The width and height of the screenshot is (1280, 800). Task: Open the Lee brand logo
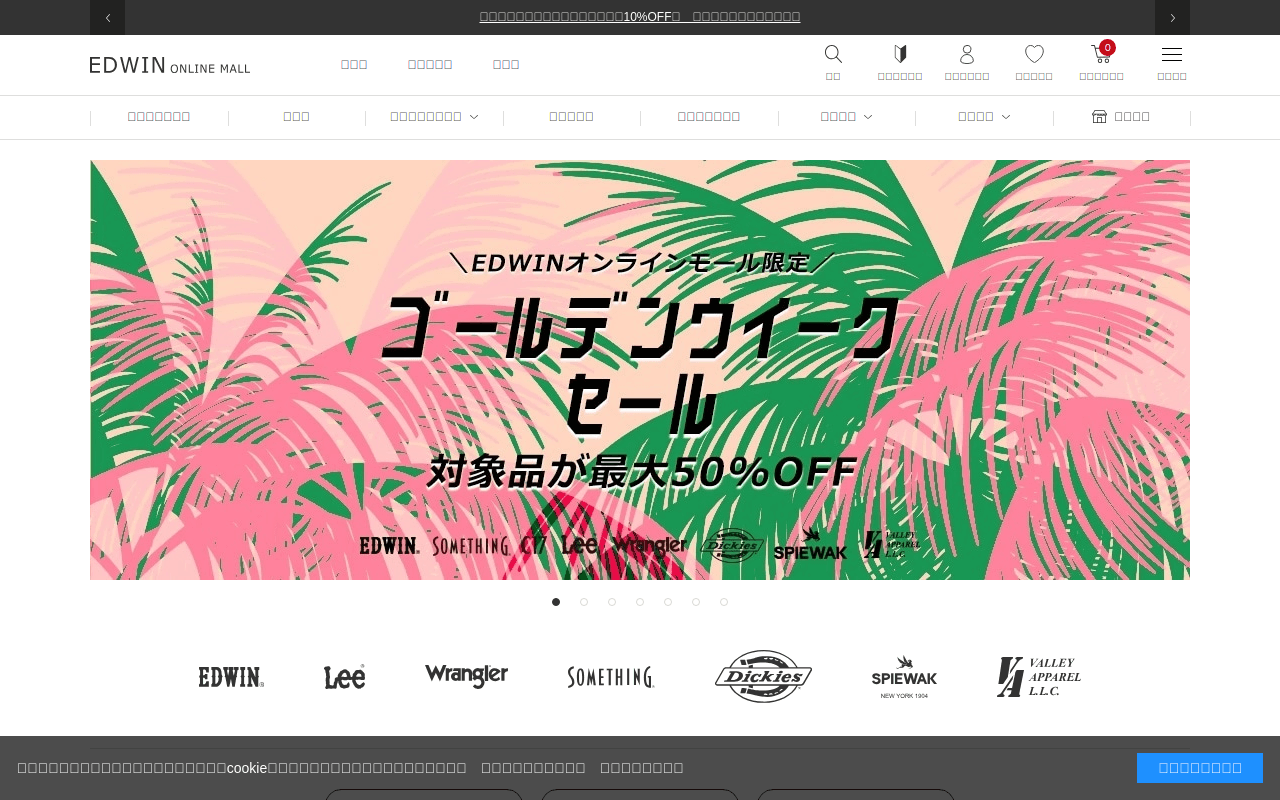tap(345, 677)
